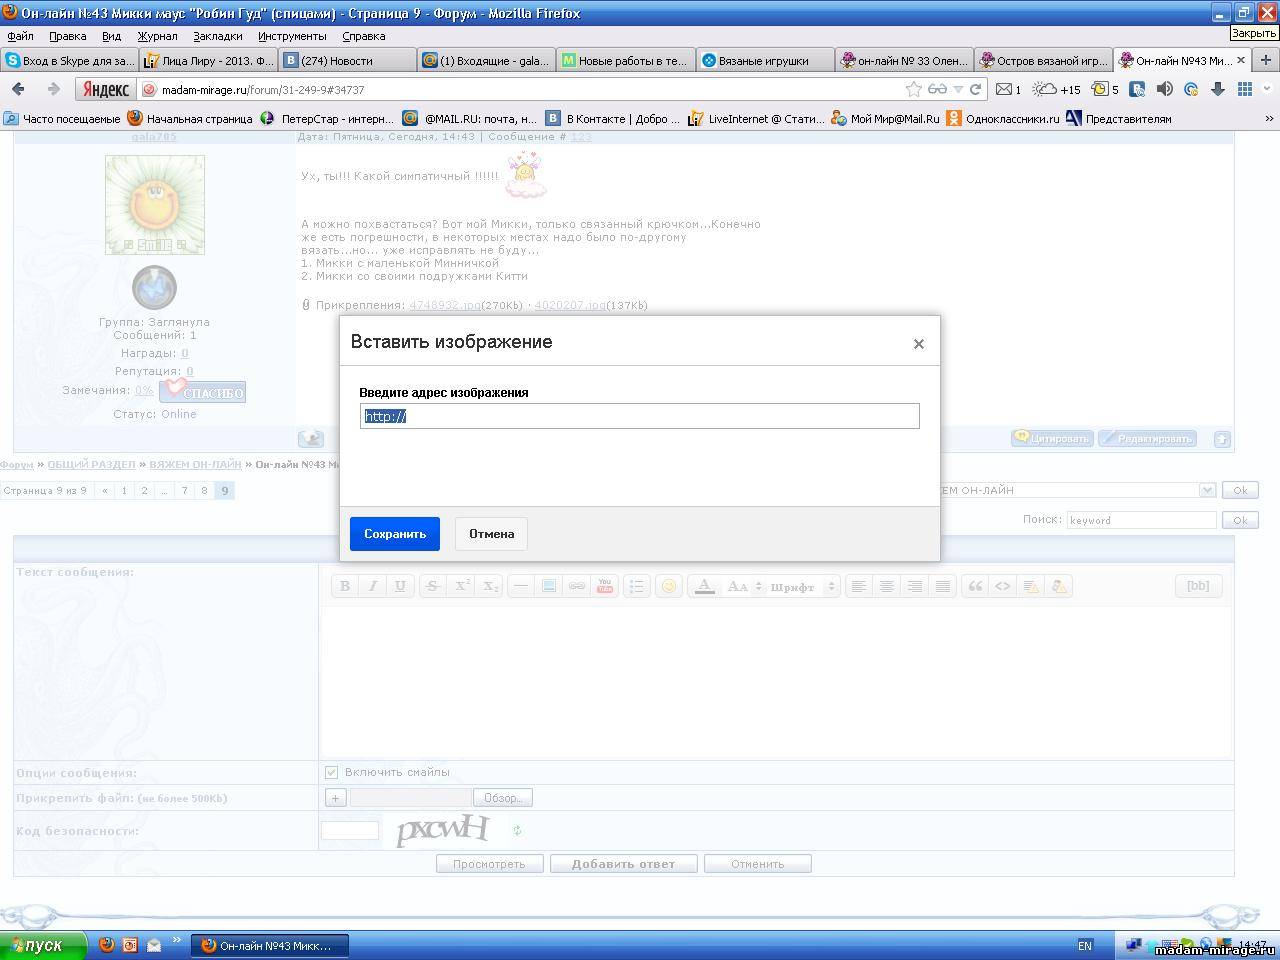Show more bookmarks via the >> chevron
The width and height of the screenshot is (1280, 960).
(1269, 118)
